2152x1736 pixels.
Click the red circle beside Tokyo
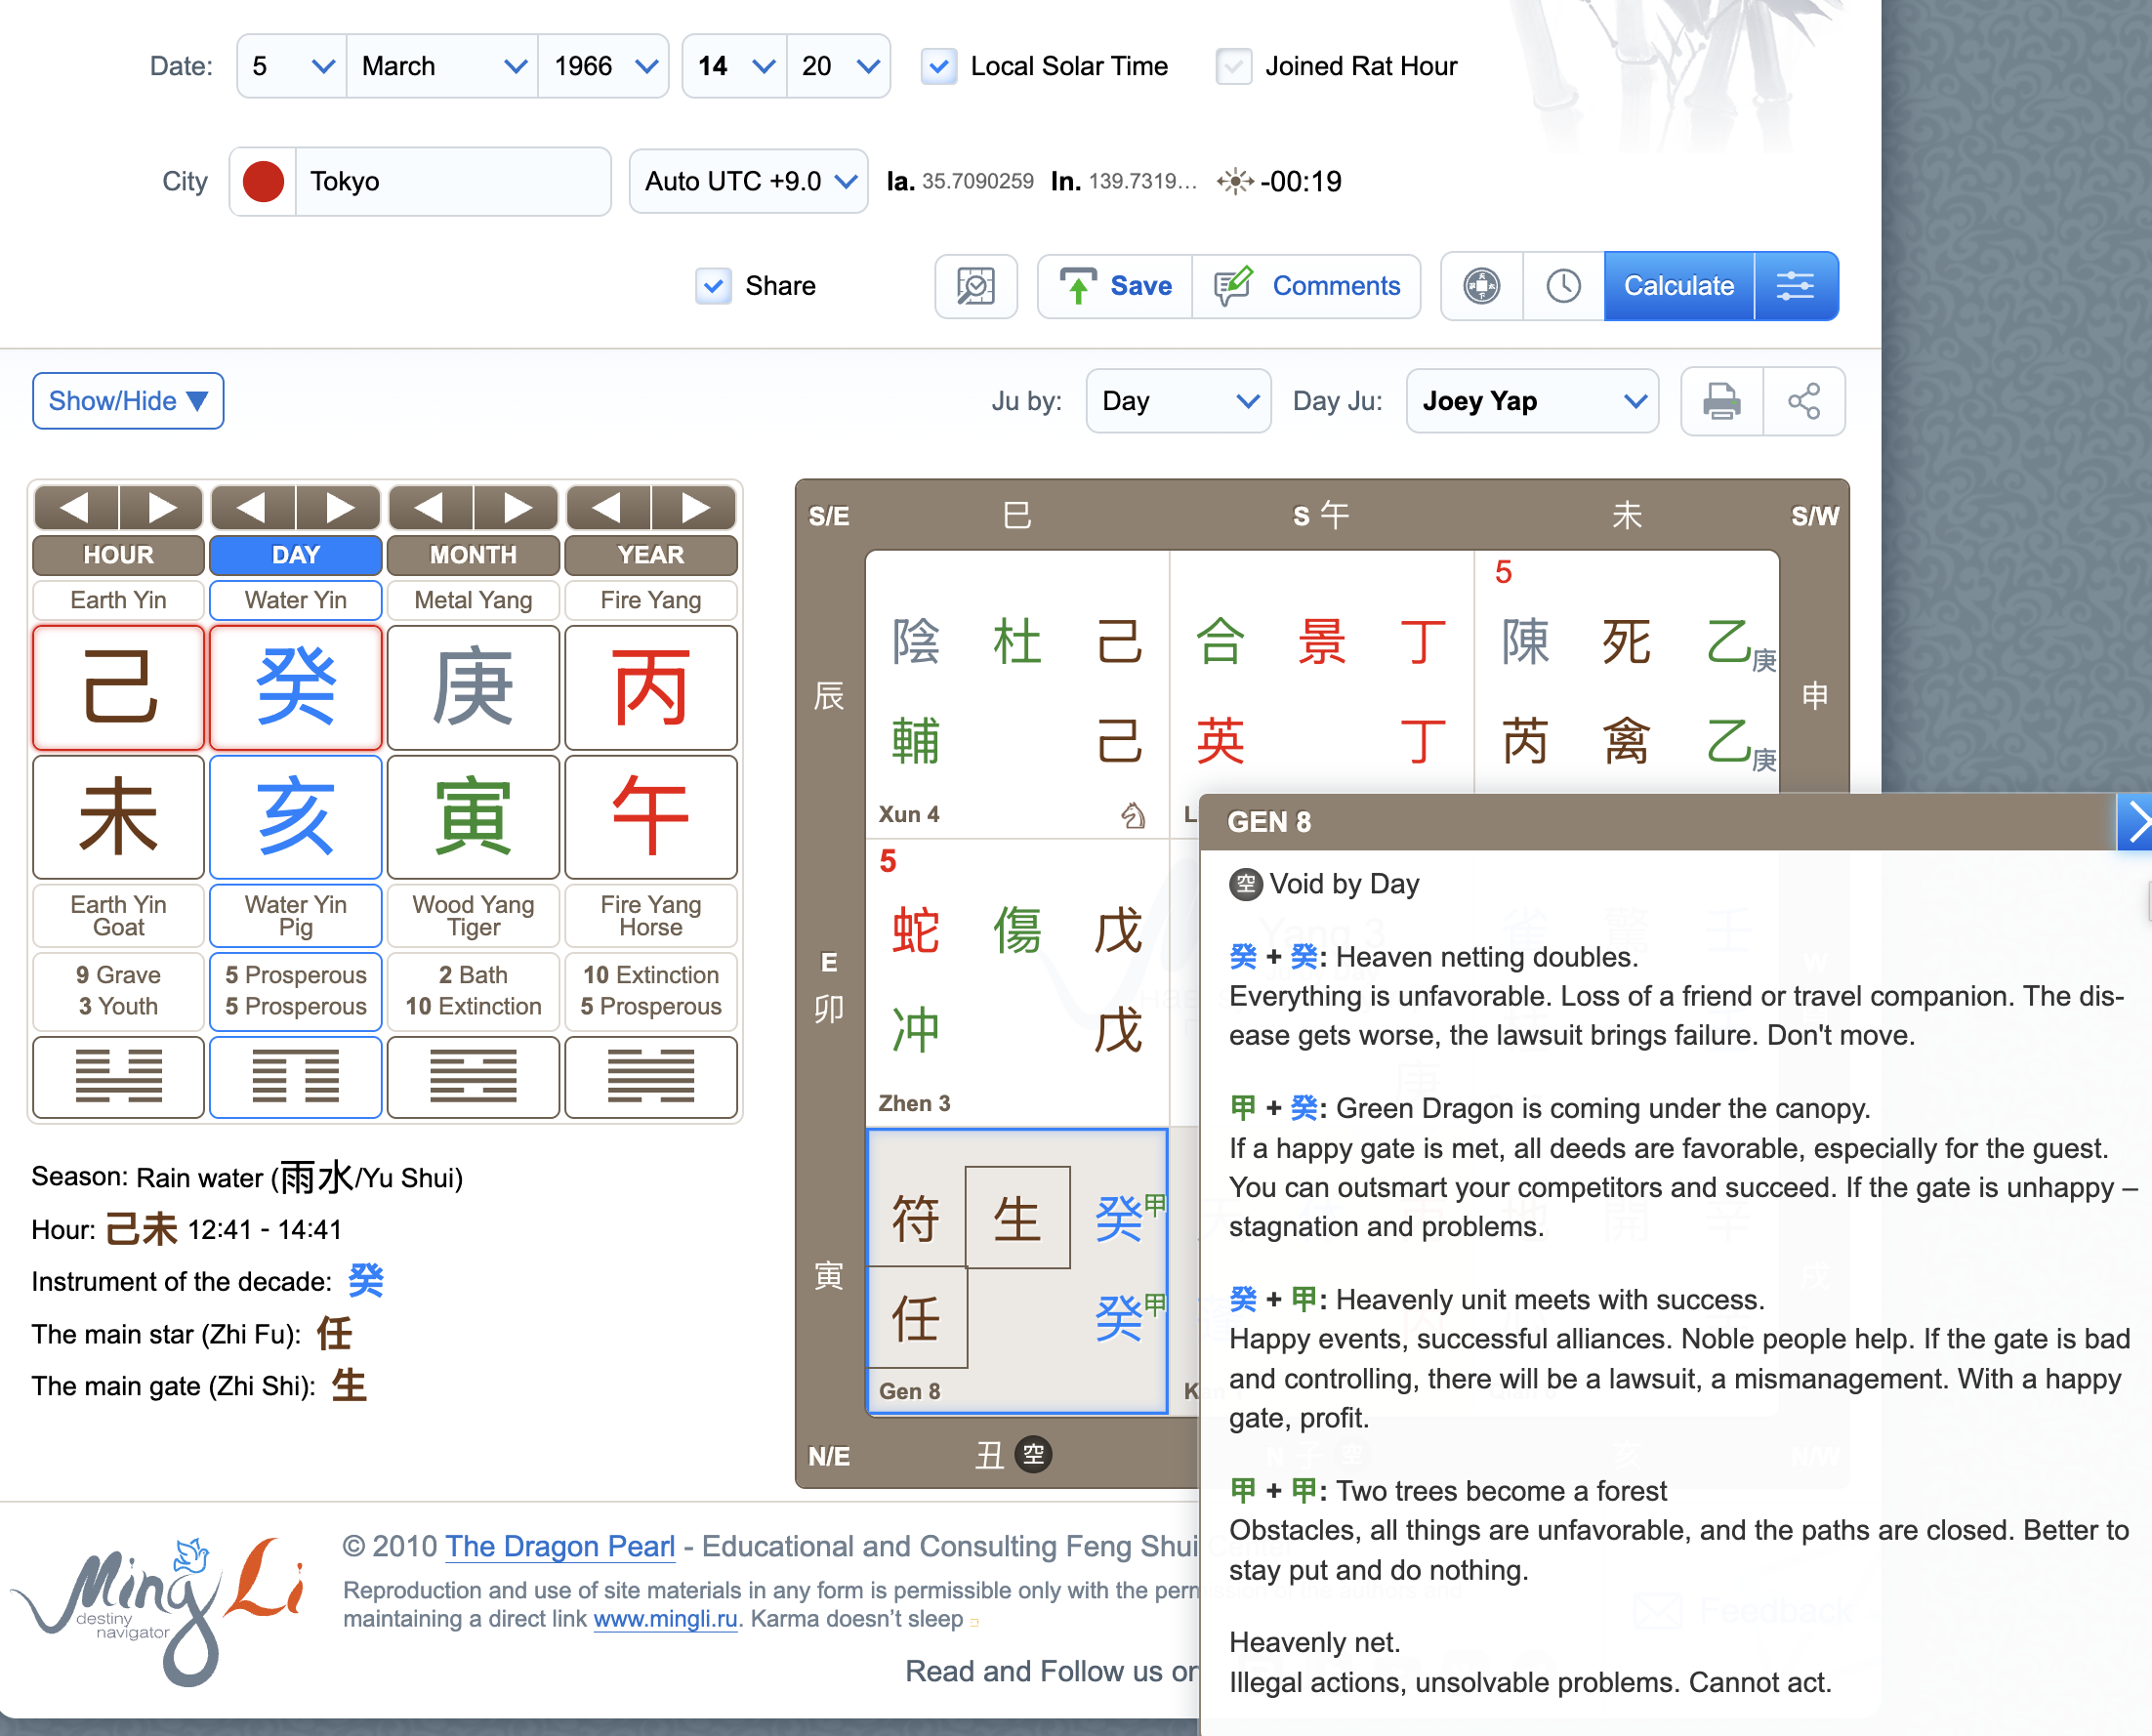pos(262,181)
